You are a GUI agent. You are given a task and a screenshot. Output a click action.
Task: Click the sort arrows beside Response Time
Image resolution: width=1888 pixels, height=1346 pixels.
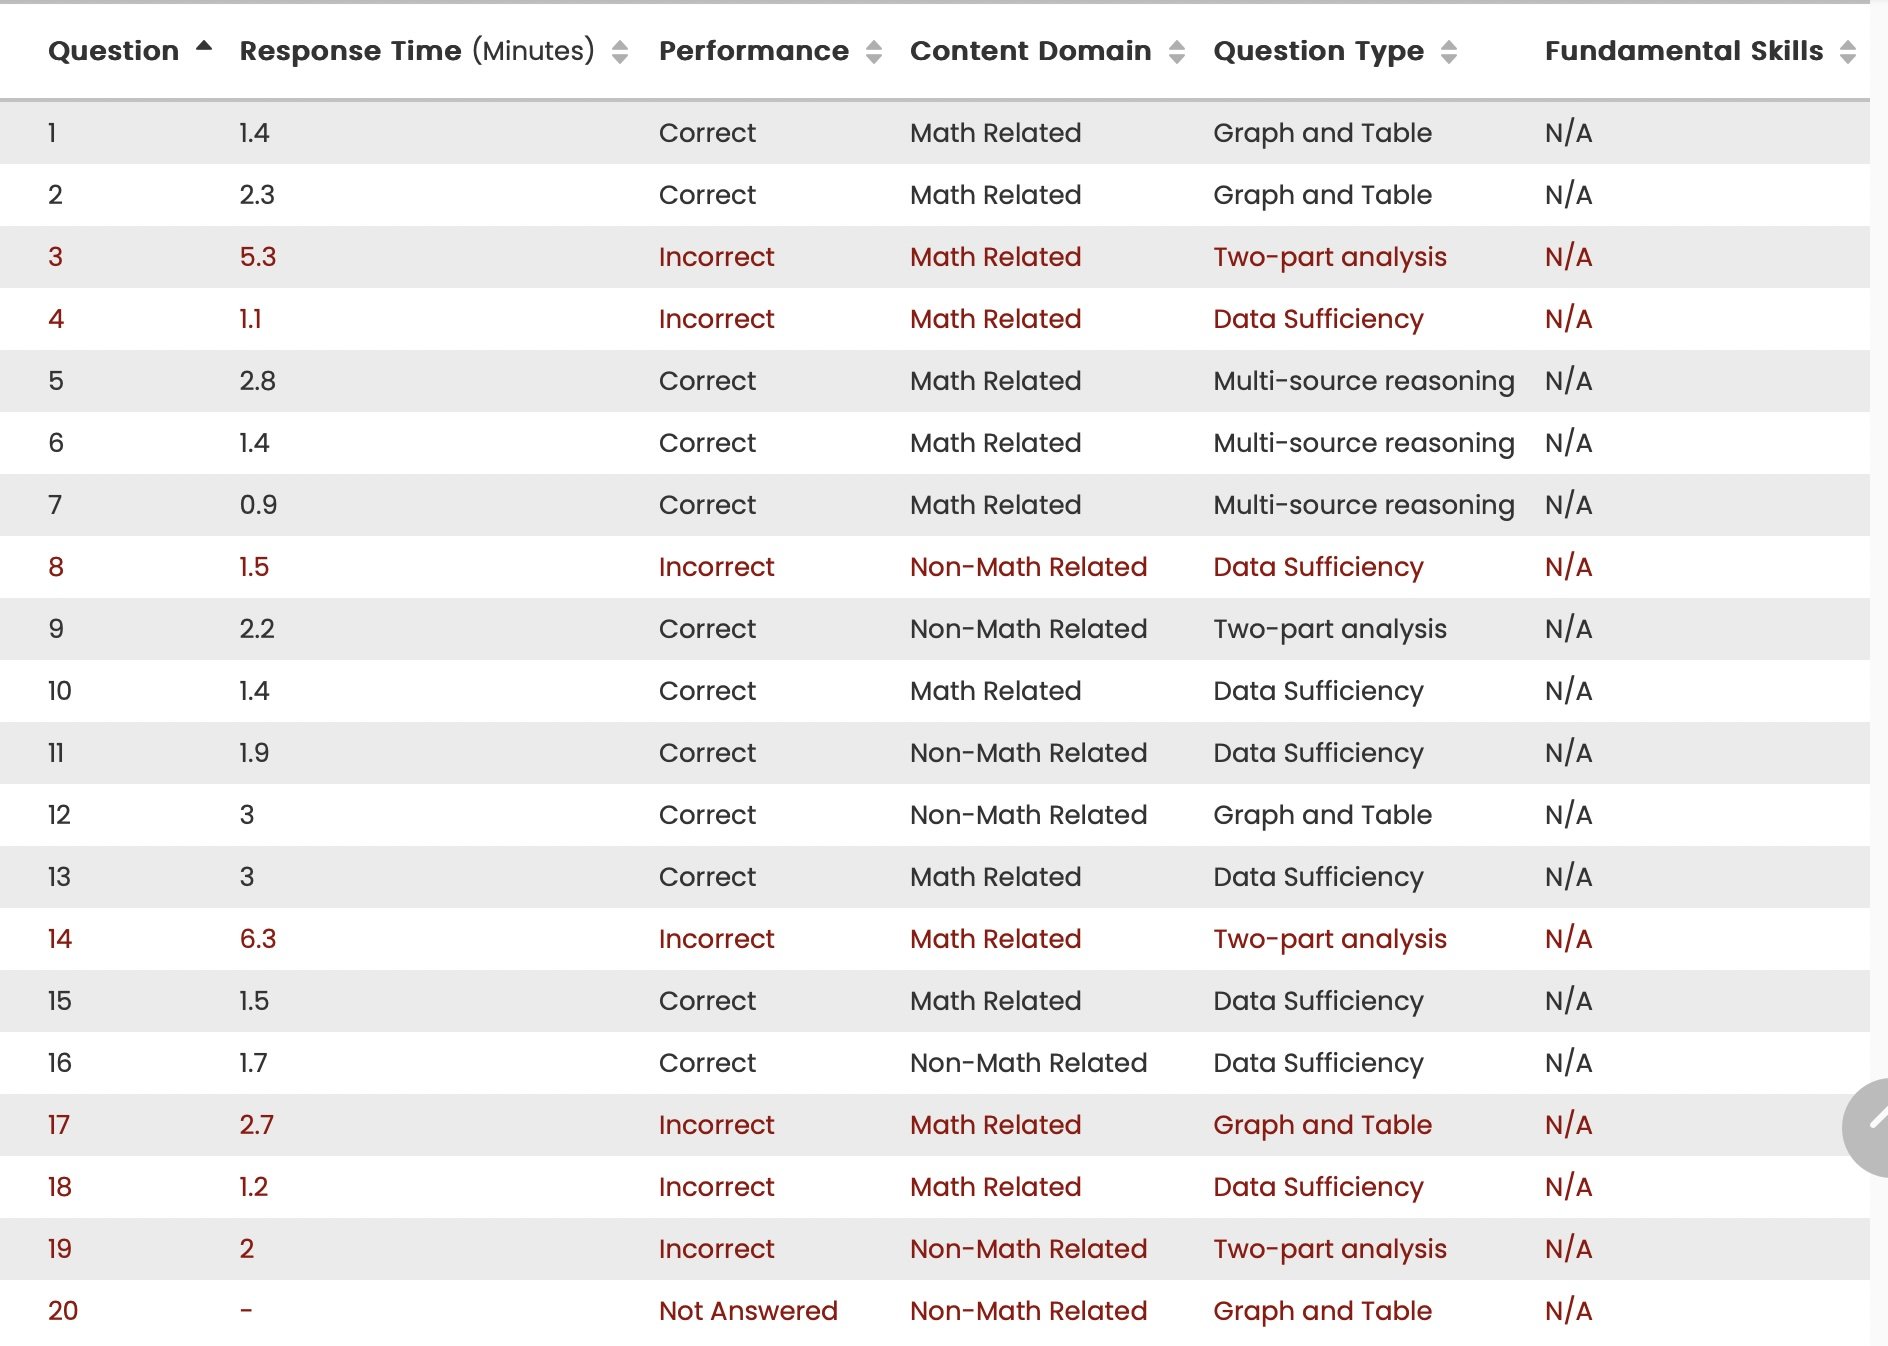pyautogui.click(x=620, y=52)
